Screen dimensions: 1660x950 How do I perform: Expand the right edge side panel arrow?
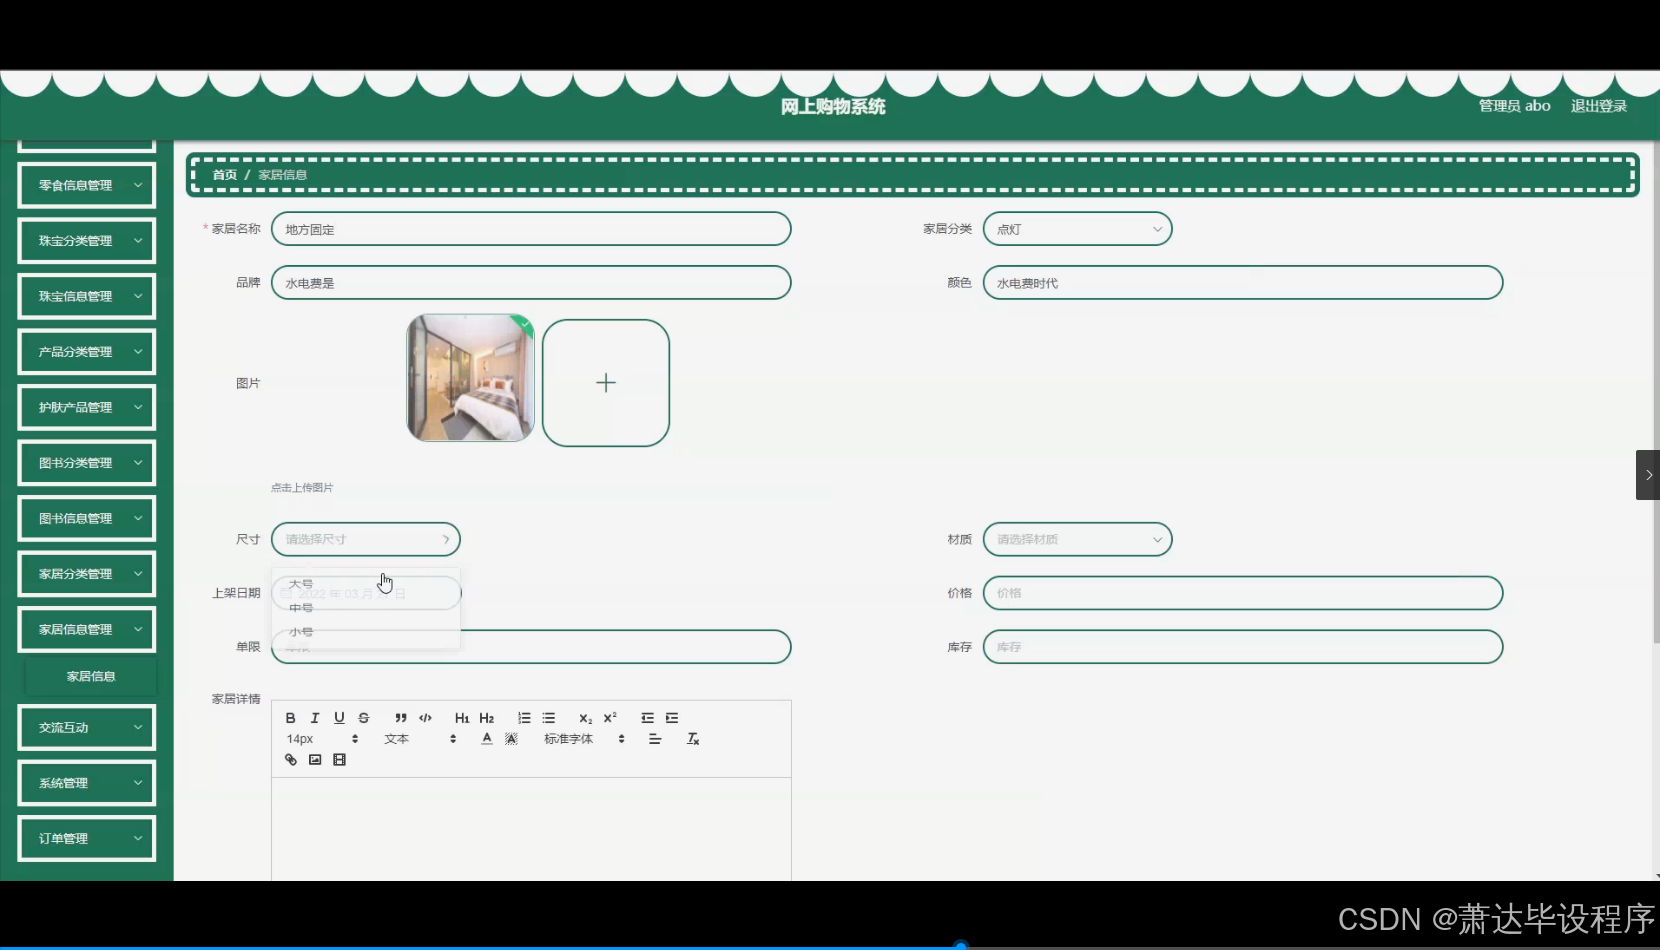point(1647,475)
